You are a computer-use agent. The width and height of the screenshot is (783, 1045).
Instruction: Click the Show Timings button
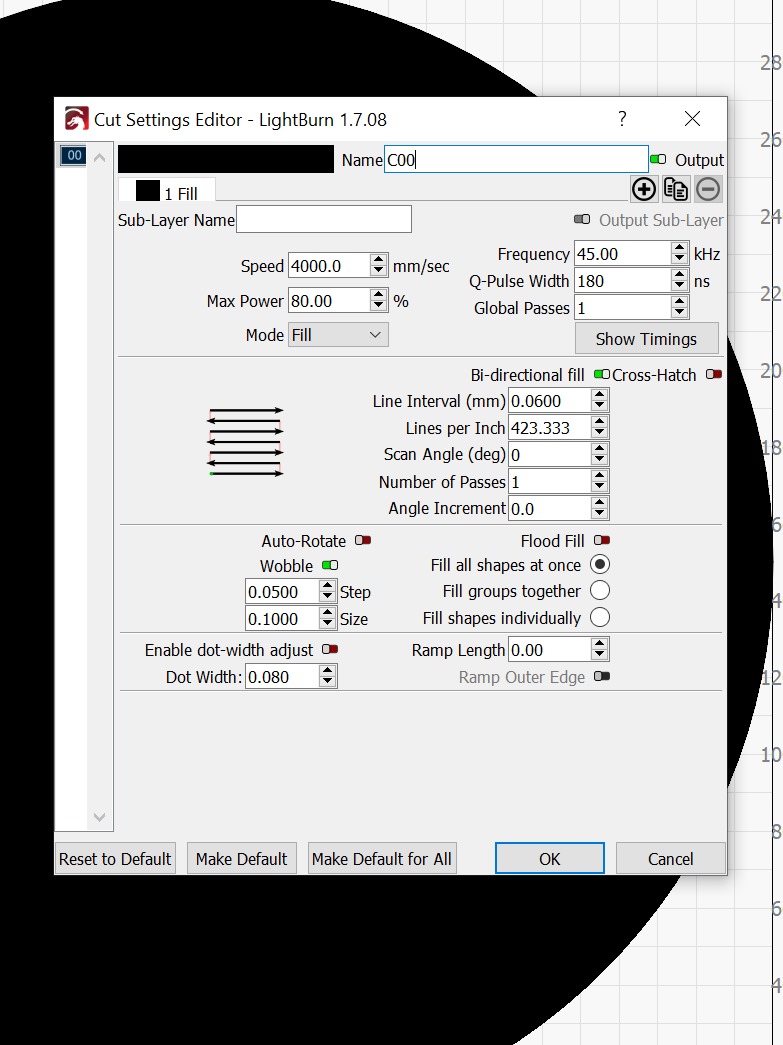pos(646,339)
